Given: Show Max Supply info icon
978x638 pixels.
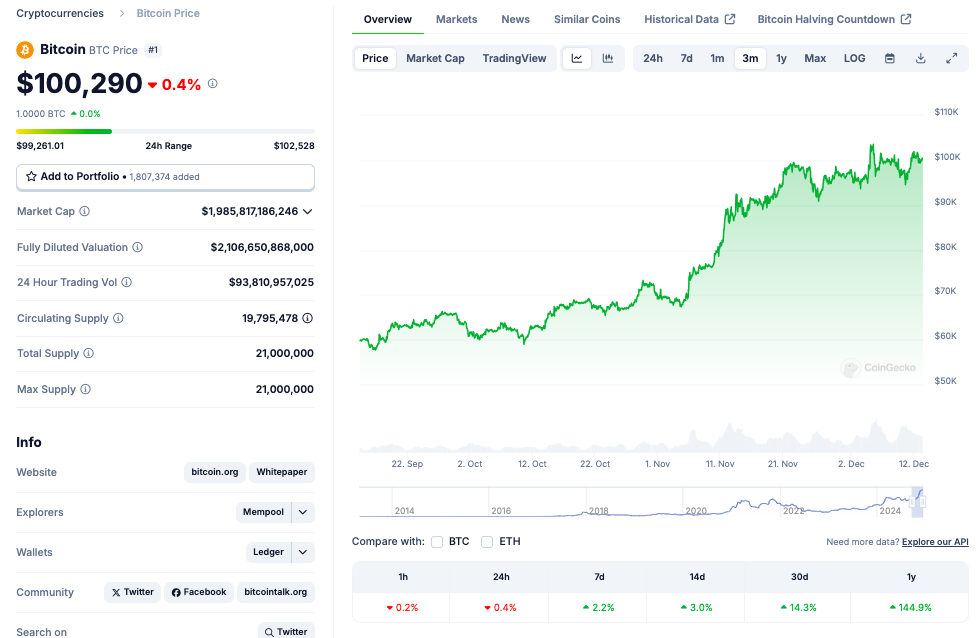Looking at the screenshot, I should [85, 389].
